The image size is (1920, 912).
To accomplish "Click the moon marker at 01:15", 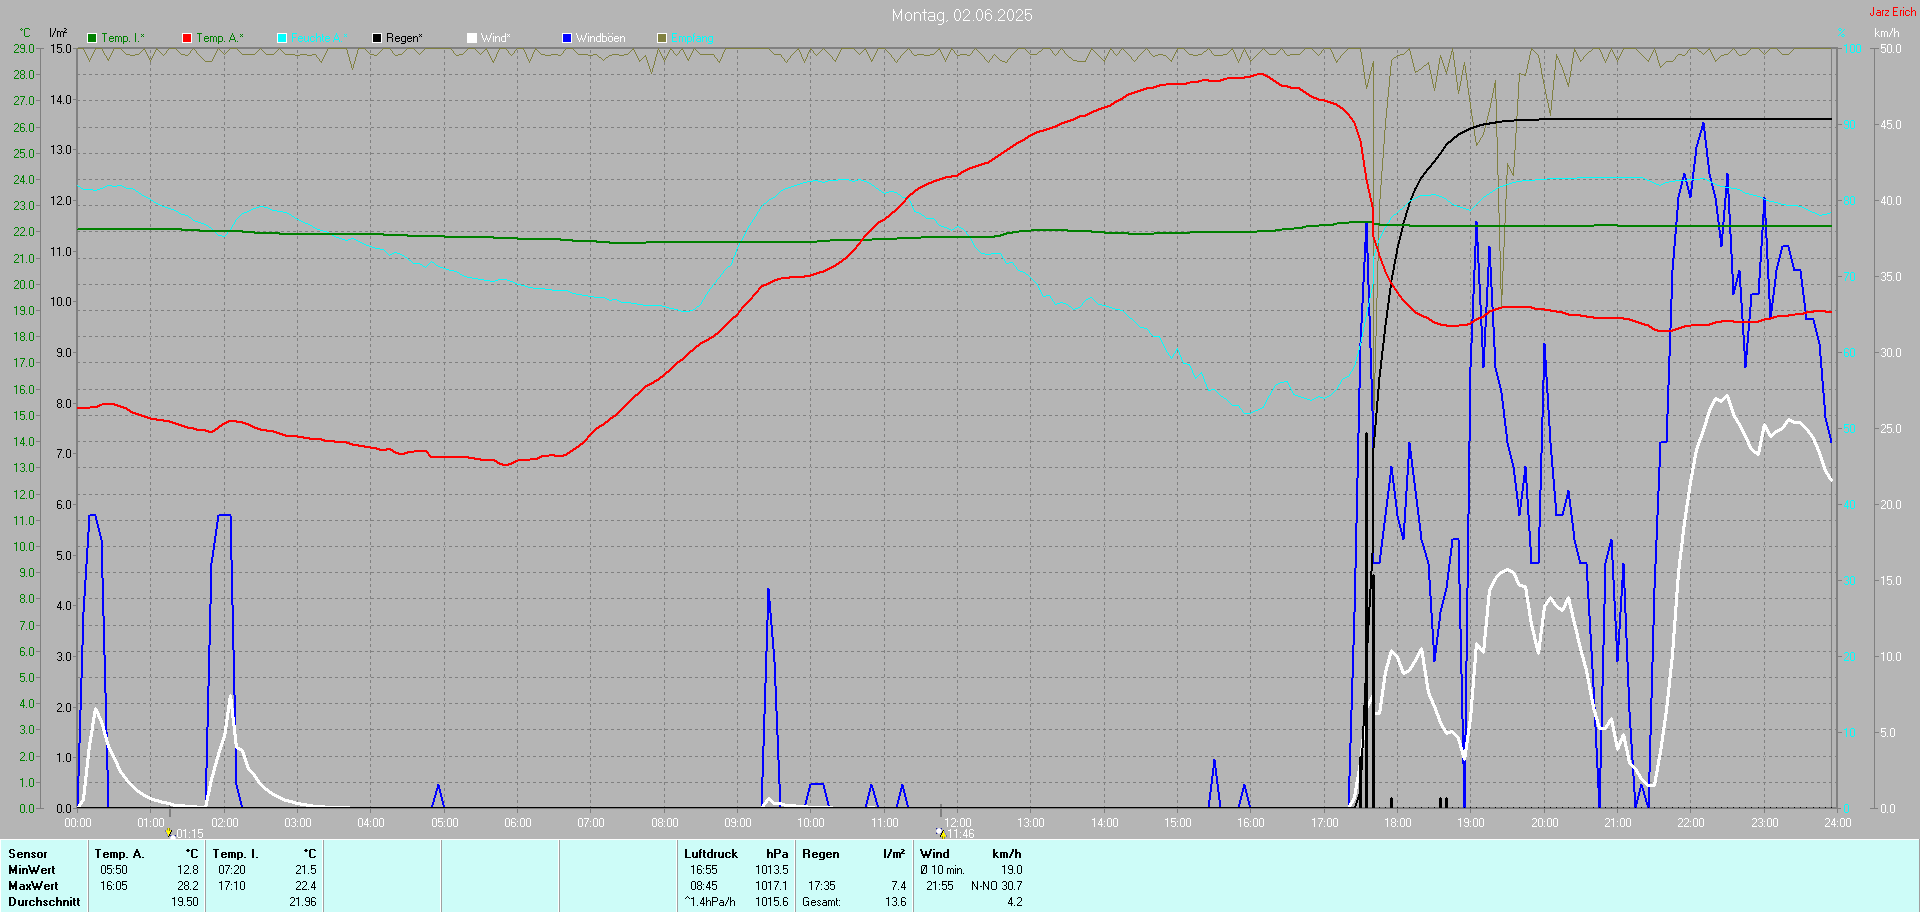I will (x=169, y=832).
